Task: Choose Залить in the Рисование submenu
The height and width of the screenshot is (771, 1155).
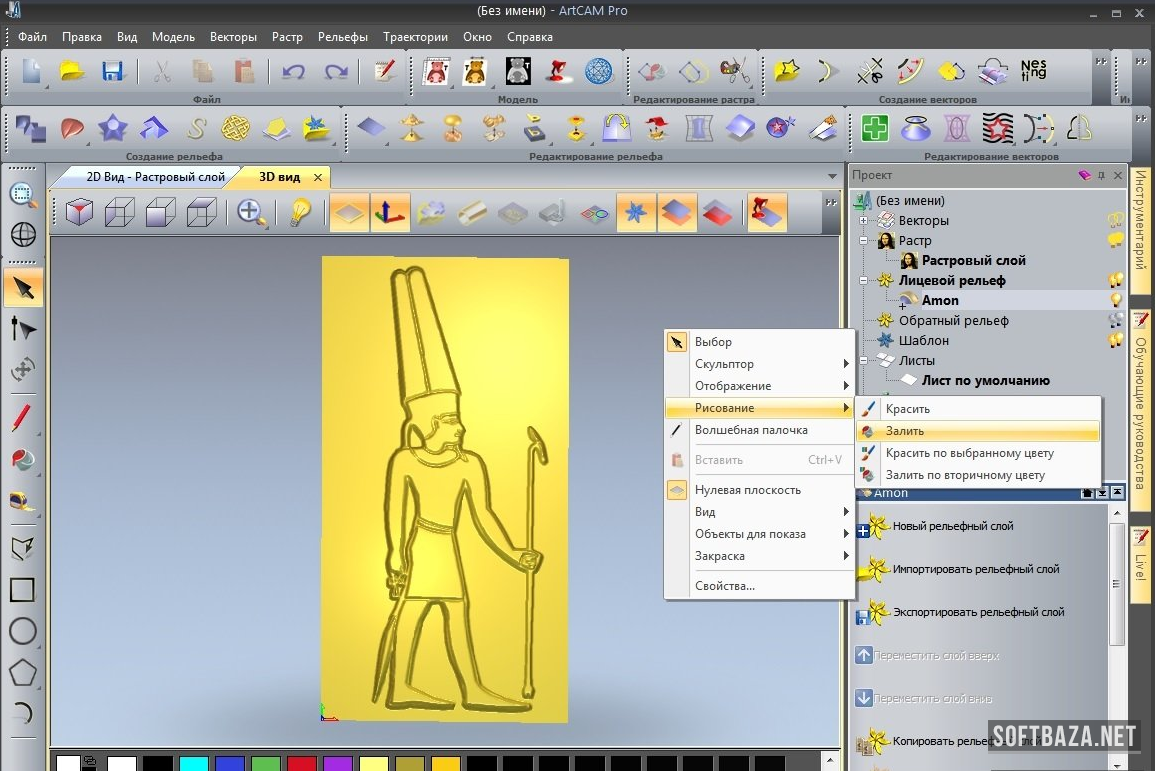Action: (x=904, y=431)
